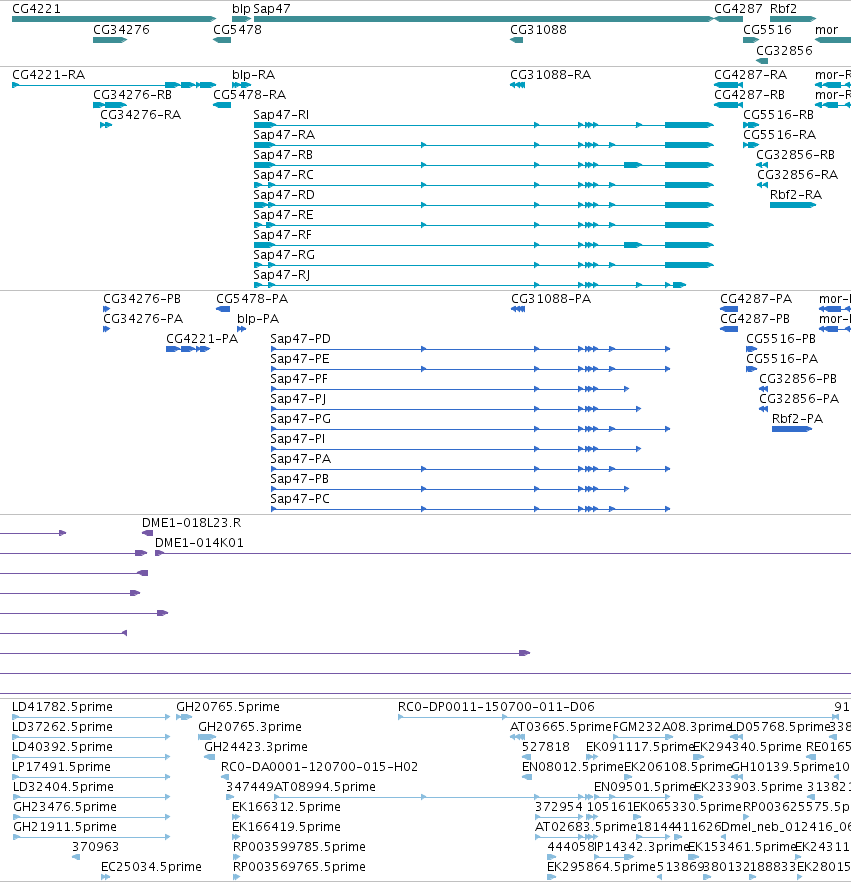Viewport: 851px width, 882px height.
Task: Select the CG4221 gene feature
Action: pyautogui.click(x=114, y=19)
